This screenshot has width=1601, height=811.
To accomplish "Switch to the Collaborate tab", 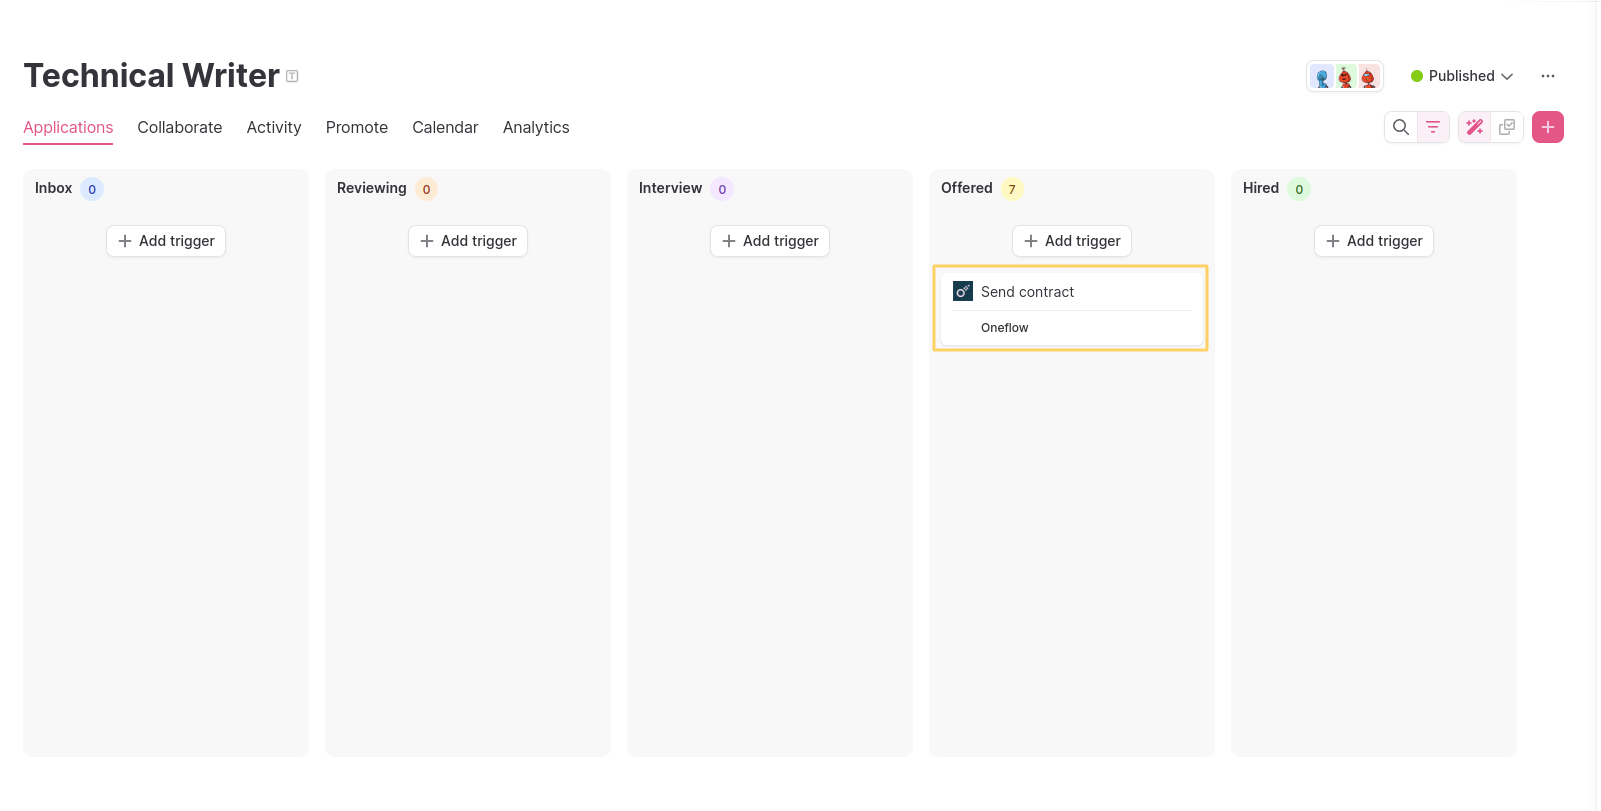I will [x=180, y=127].
